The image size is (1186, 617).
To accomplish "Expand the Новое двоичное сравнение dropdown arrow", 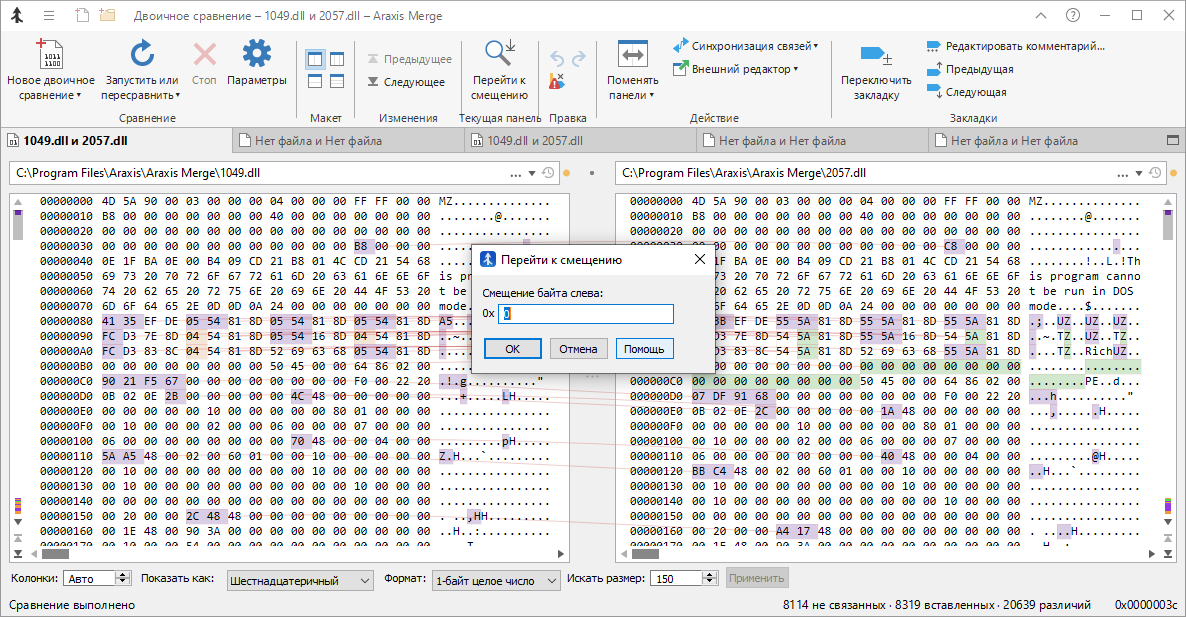I will click(x=79, y=96).
